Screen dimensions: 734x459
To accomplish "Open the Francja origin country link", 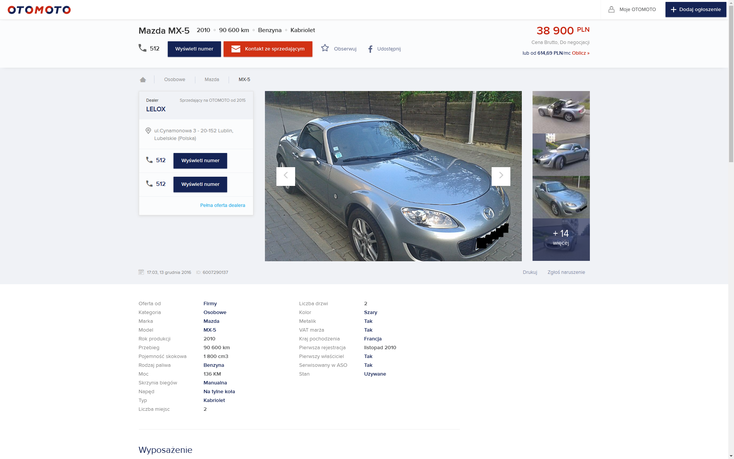I will [373, 339].
